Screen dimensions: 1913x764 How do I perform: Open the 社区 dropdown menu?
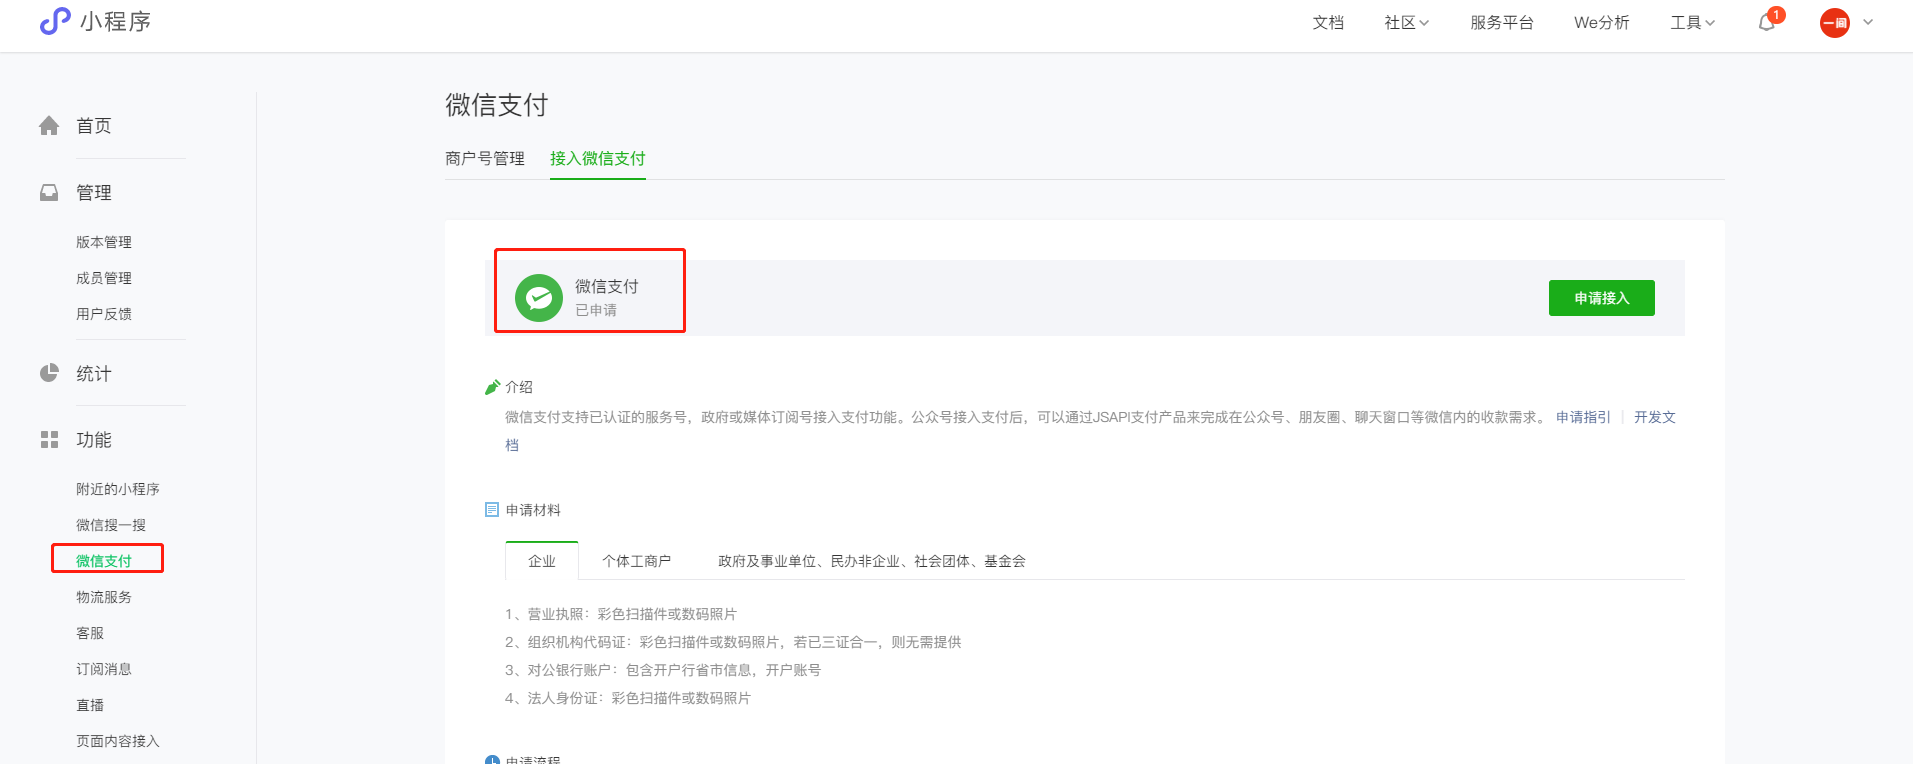point(1407,23)
